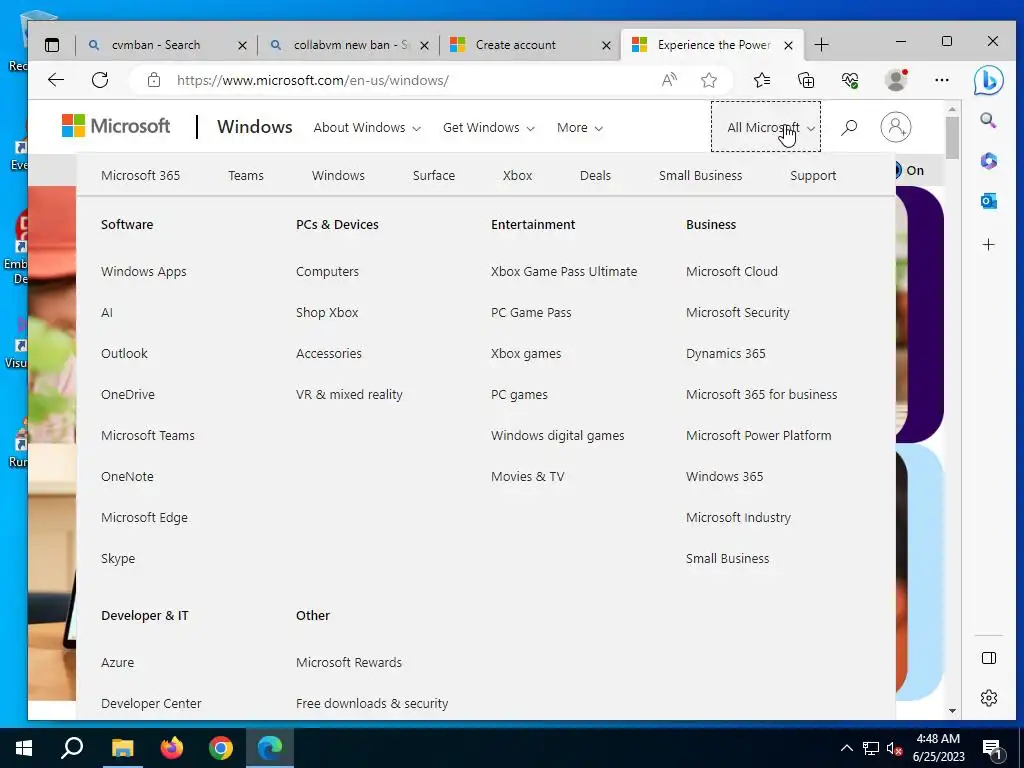Open sidebar settings gear icon
This screenshot has width=1024, height=768.
tap(989, 697)
